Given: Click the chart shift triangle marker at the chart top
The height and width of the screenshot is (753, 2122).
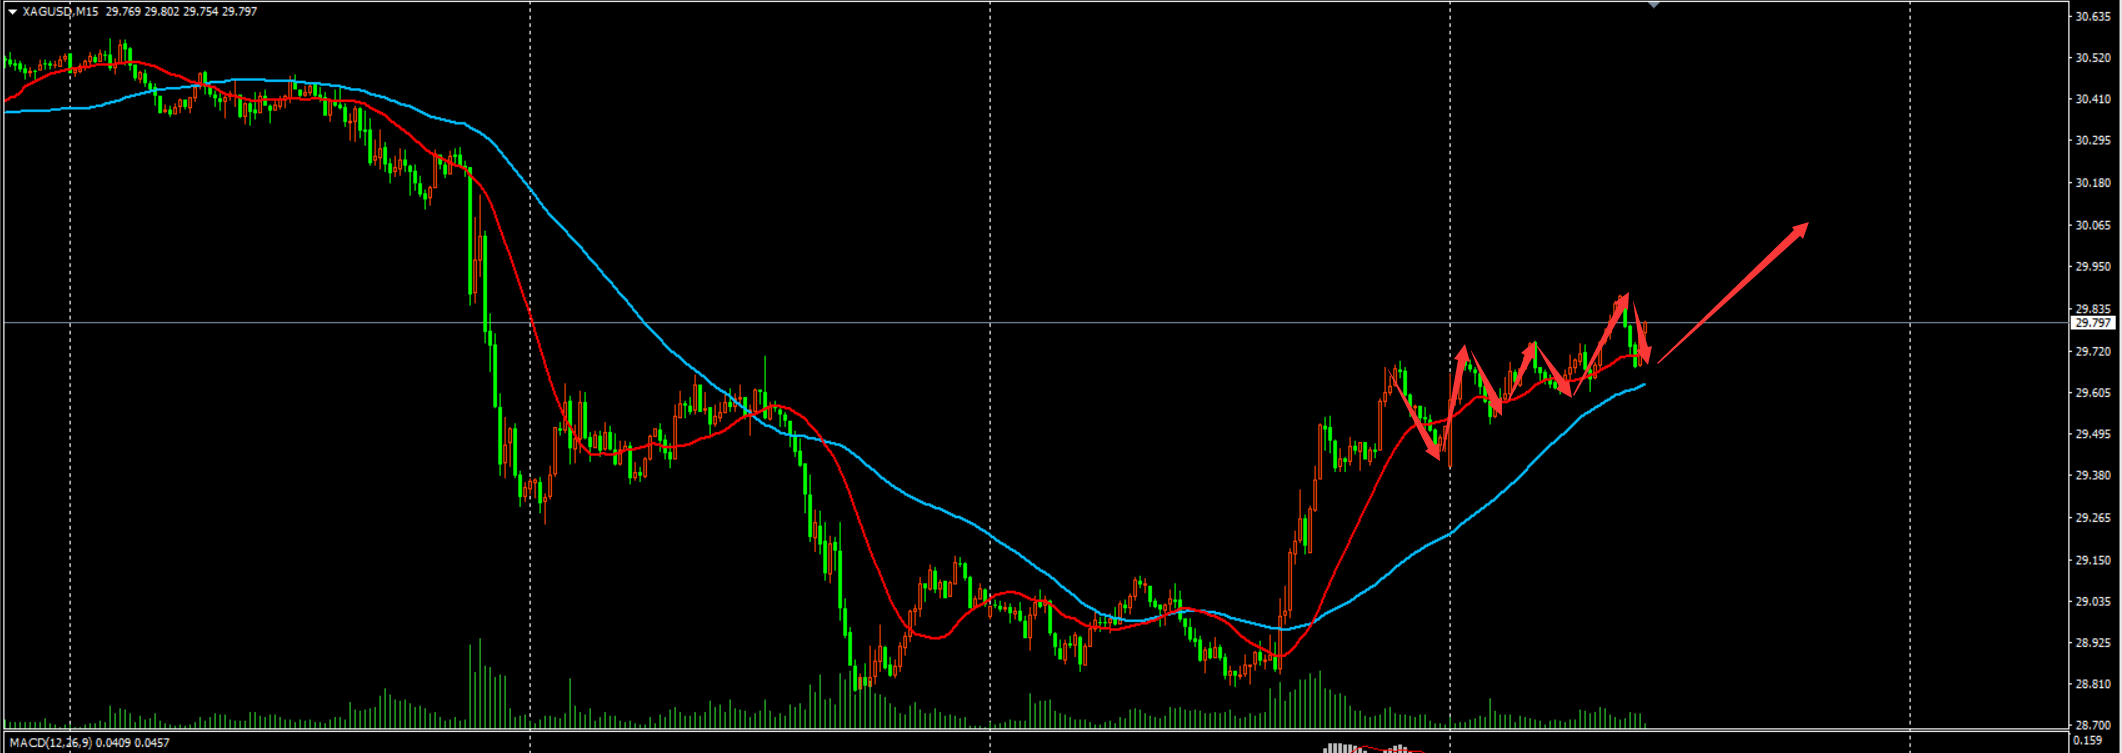Looking at the screenshot, I should click(1654, 4).
